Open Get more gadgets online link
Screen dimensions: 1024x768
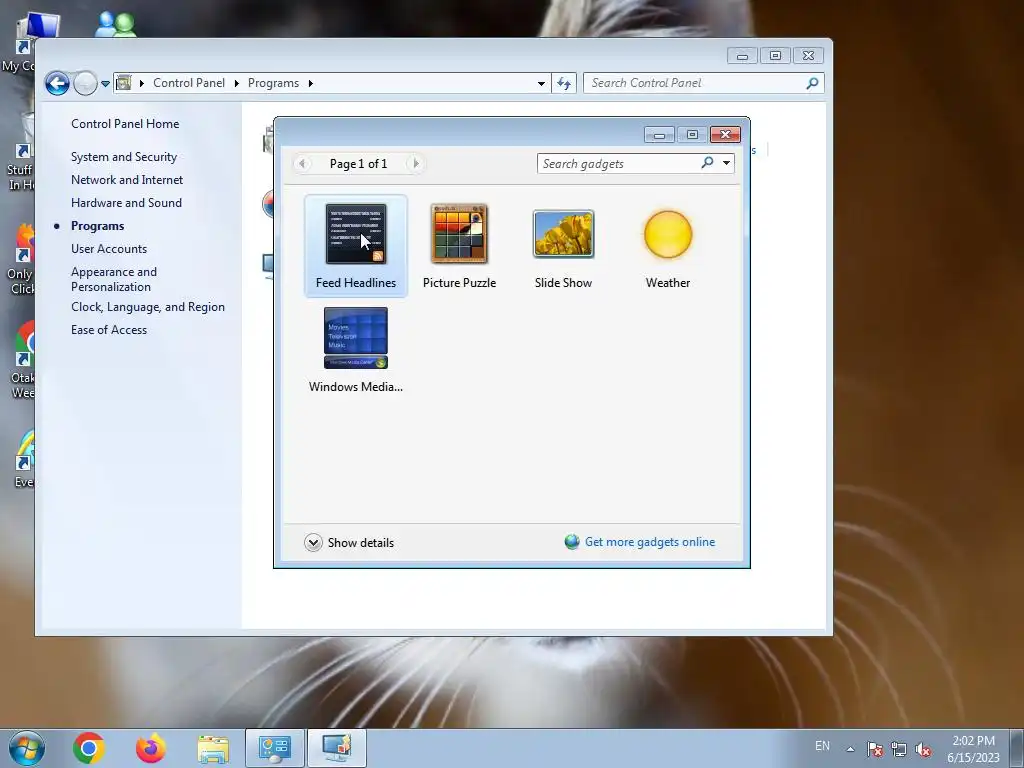click(650, 542)
